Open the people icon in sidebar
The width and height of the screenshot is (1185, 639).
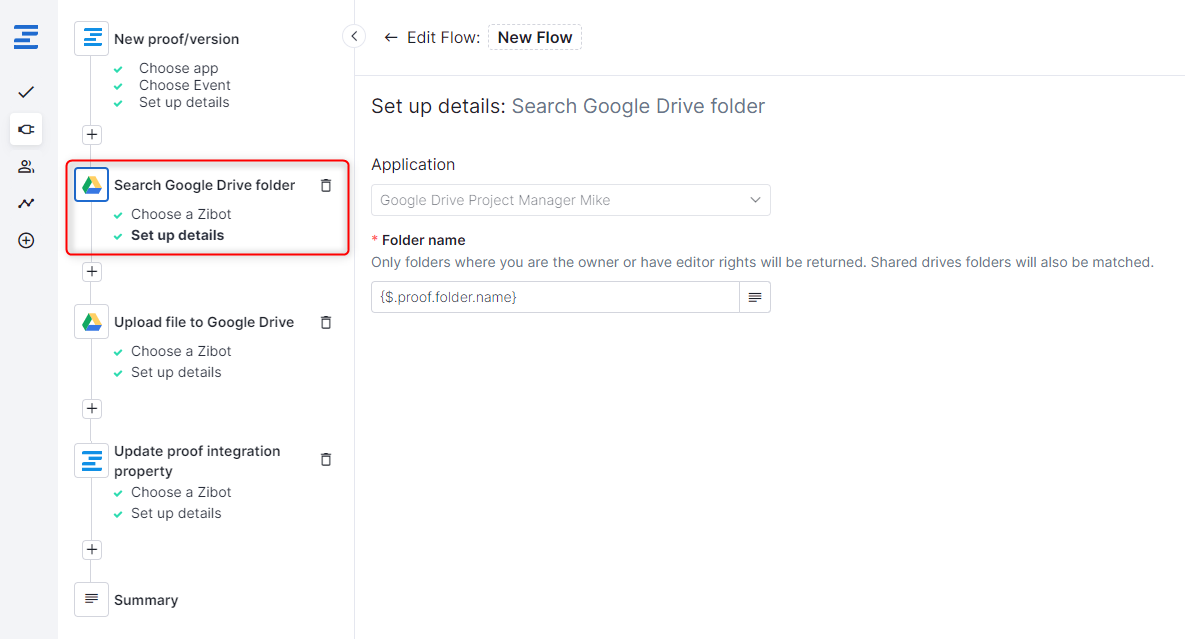point(26,166)
